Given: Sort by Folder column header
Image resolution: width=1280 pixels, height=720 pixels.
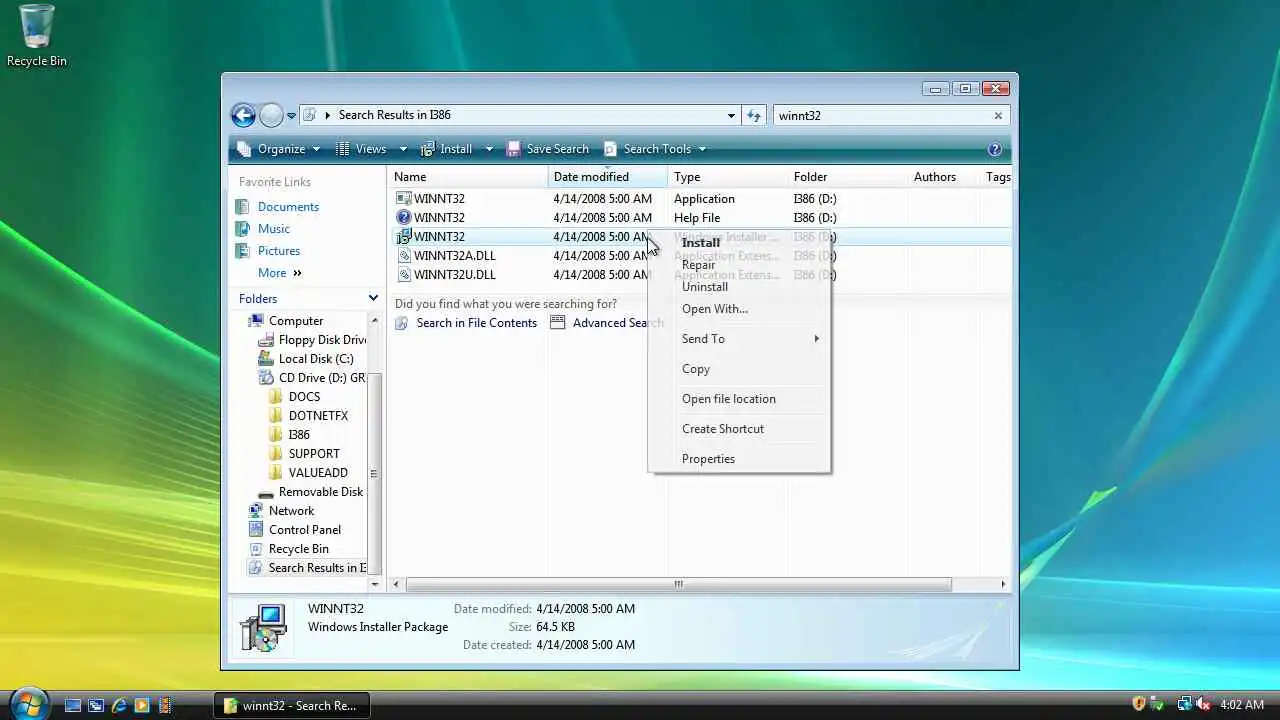Looking at the screenshot, I should coord(847,177).
